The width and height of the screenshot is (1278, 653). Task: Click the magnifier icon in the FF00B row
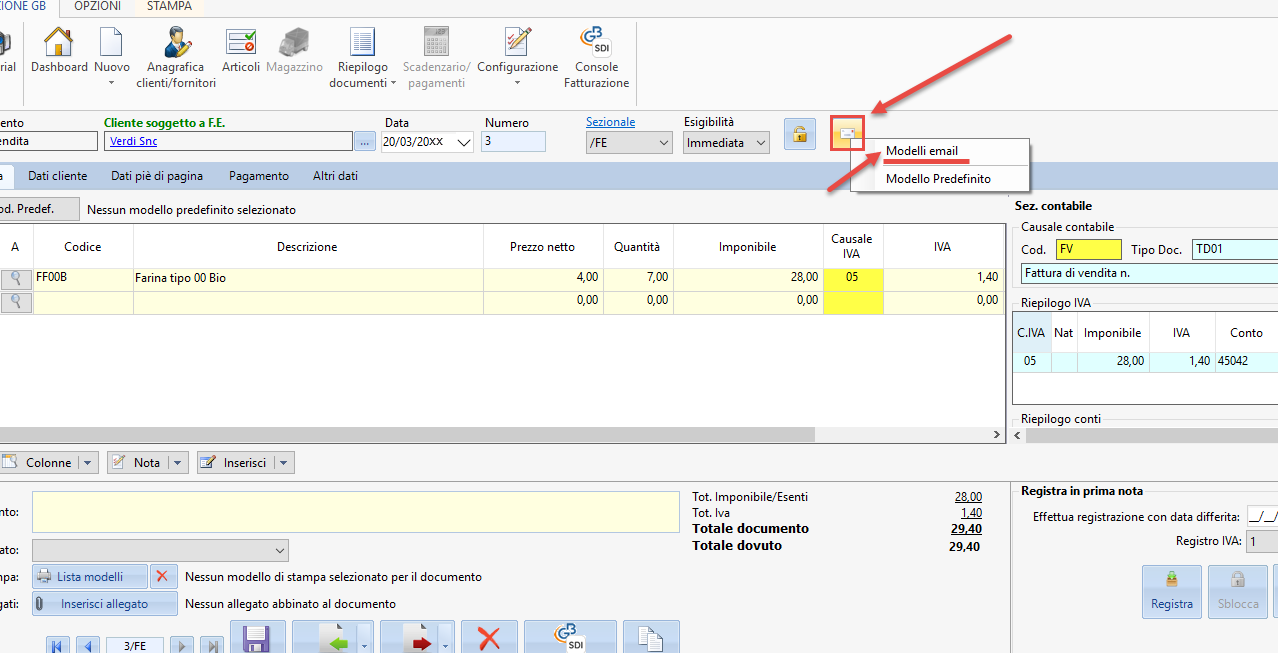(17, 279)
